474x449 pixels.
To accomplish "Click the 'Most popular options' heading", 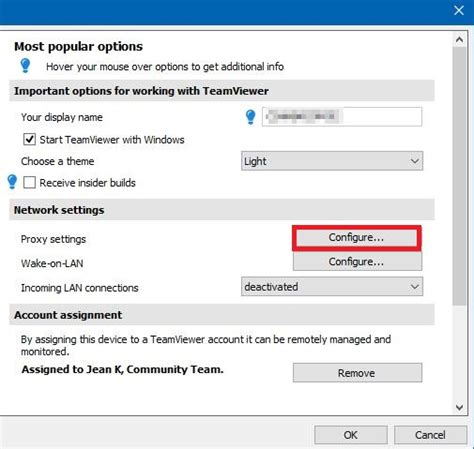I will (78, 46).
